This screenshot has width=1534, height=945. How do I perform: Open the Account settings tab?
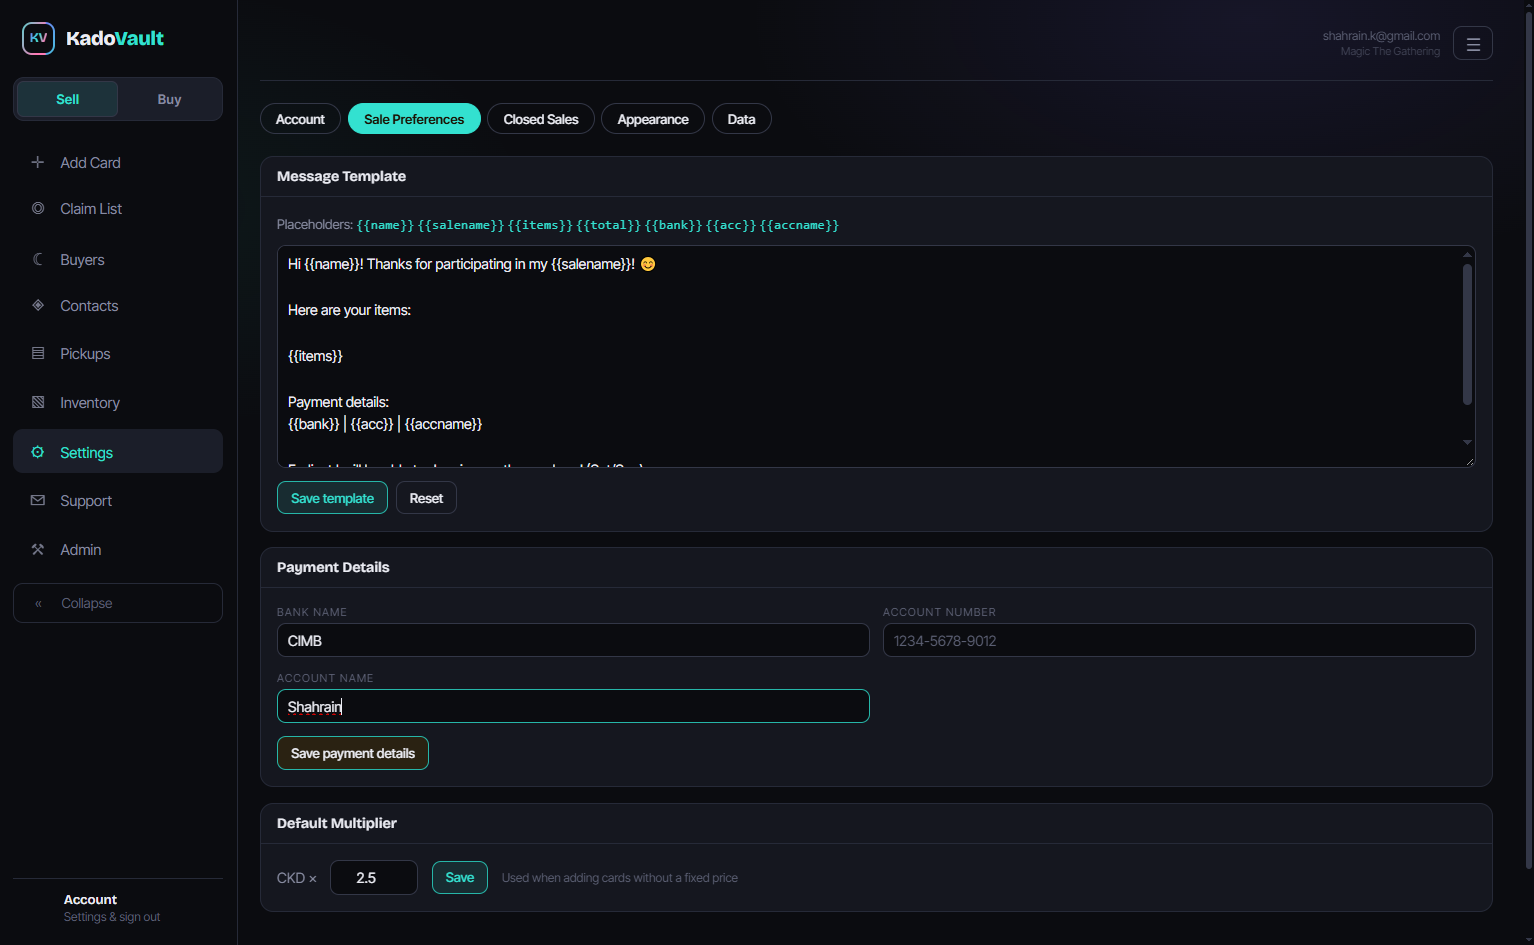tap(300, 119)
